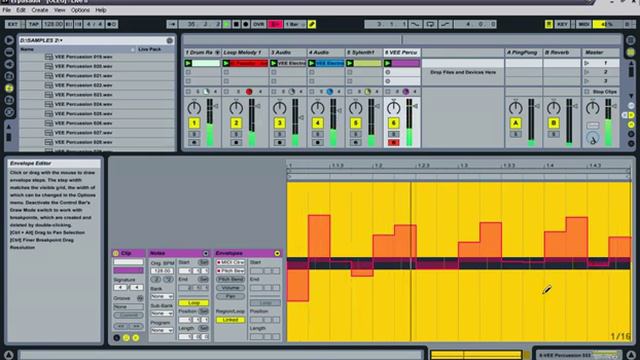Toggle track 6 activator button
The image size is (640, 360).
393,123
